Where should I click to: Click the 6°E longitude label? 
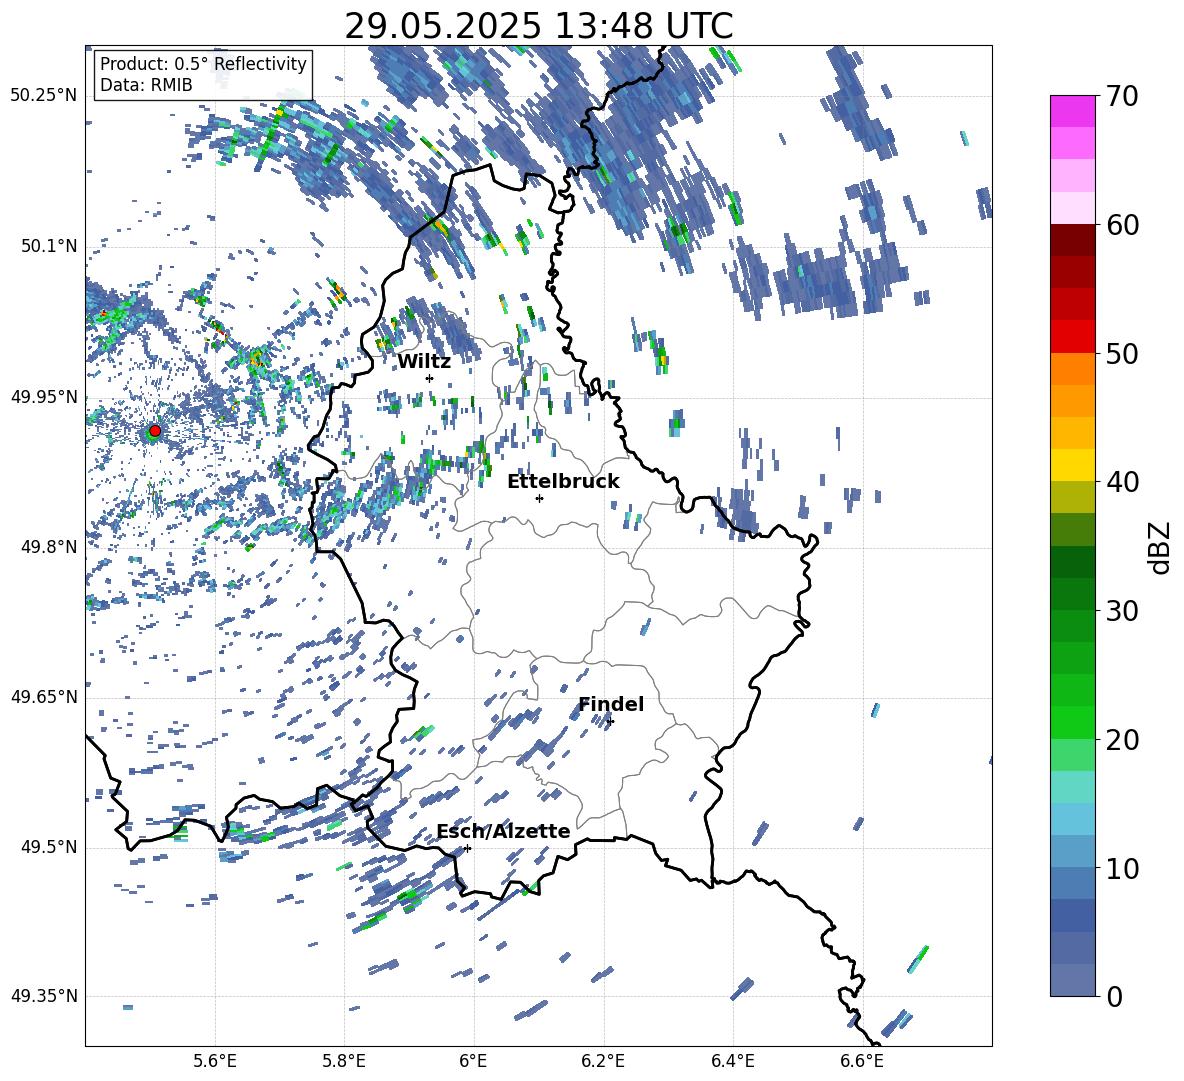(473, 1061)
